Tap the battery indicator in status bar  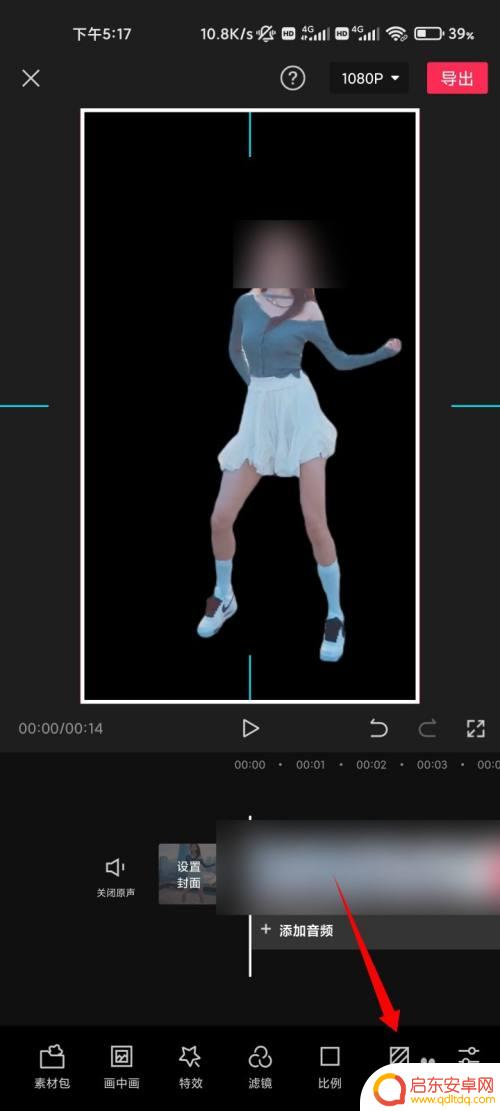(x=428, y=33)
